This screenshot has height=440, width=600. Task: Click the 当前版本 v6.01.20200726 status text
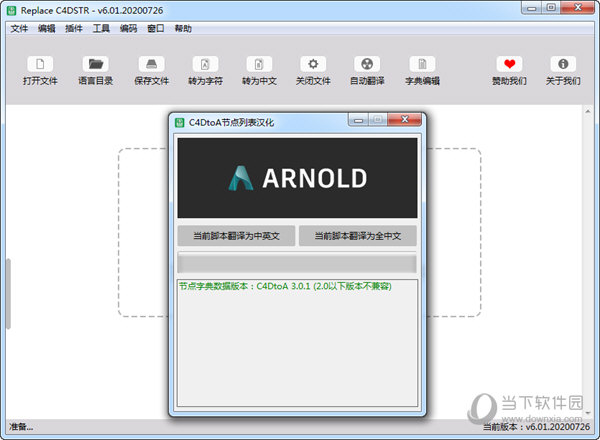(536, 427)
